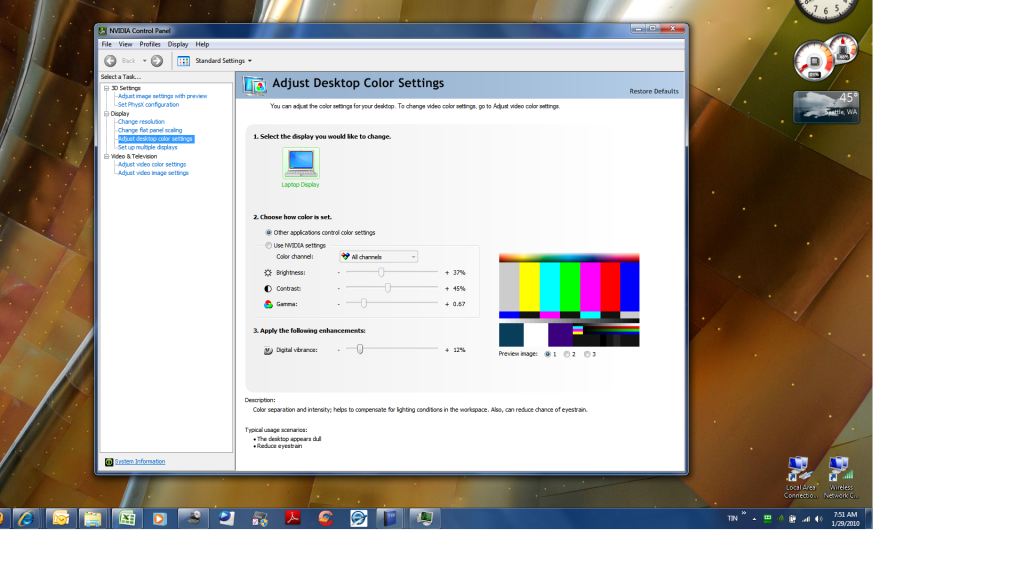Open the System Information link
This screenshot has height=576, width=1024.
[x=140, y=462]
